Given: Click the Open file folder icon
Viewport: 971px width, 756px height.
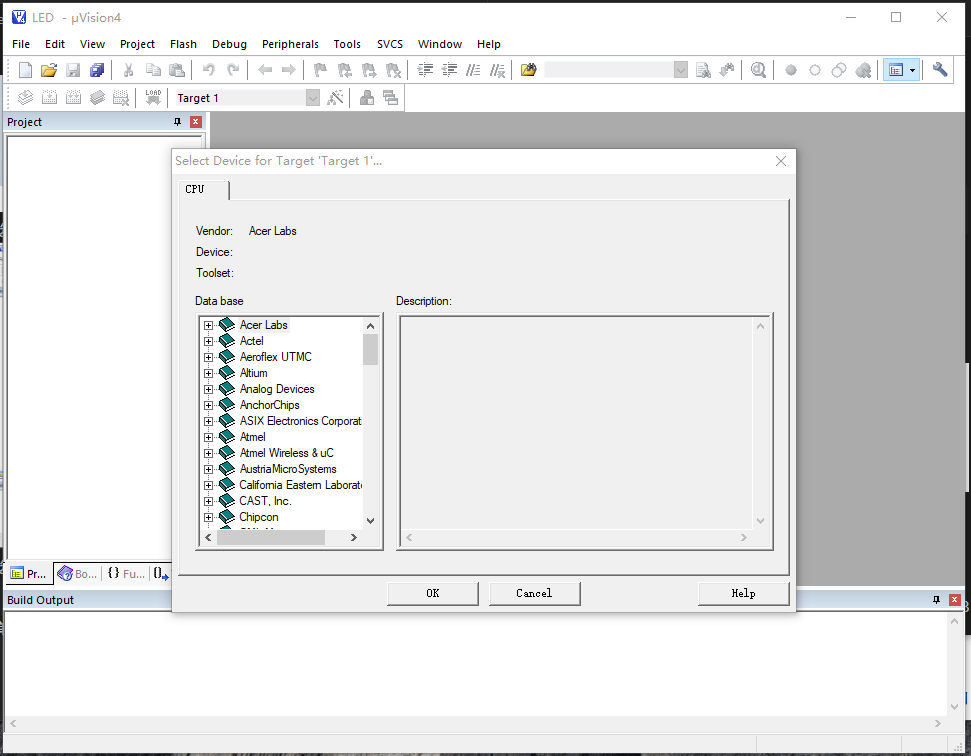Looking at the screenshot, I should (x=48, y=70).
